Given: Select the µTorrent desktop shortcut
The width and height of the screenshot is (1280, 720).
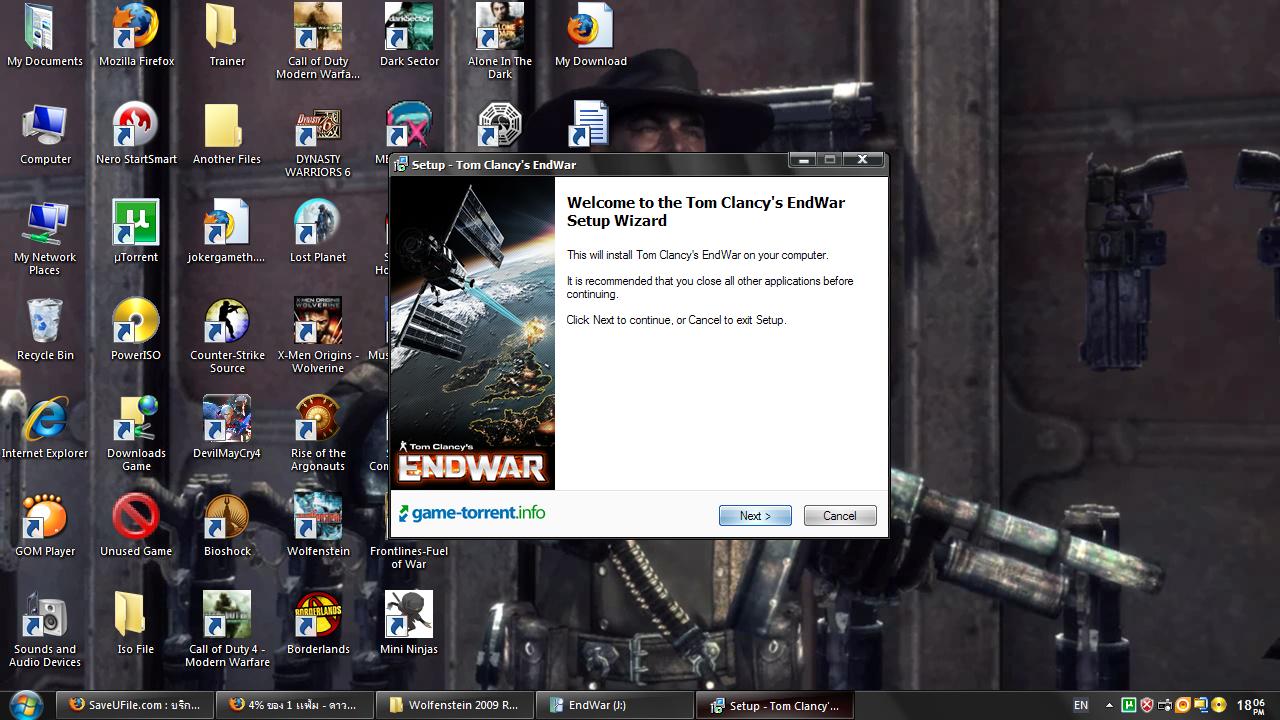Looking at the screenshot, I should (136, 232).
